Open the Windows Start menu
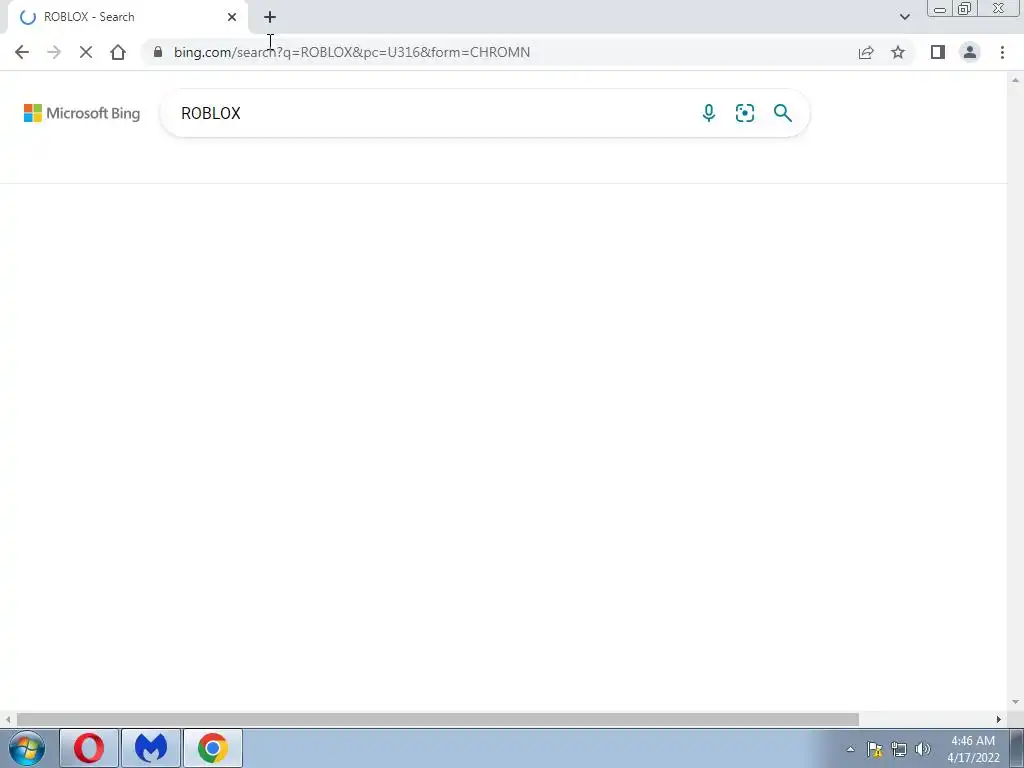Image resolution: width=1024 pixels, height=768 pixels. (x=27, y=748)
